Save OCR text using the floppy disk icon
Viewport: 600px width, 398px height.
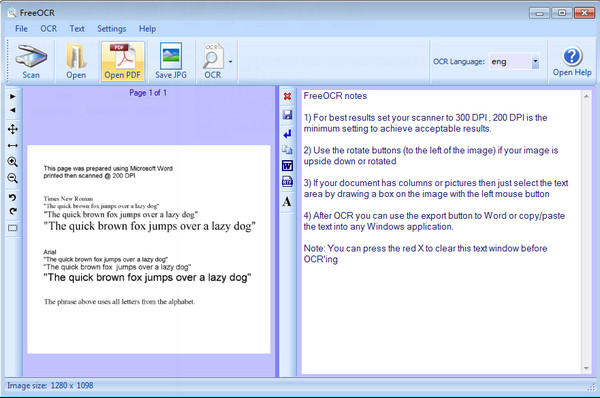287,114
